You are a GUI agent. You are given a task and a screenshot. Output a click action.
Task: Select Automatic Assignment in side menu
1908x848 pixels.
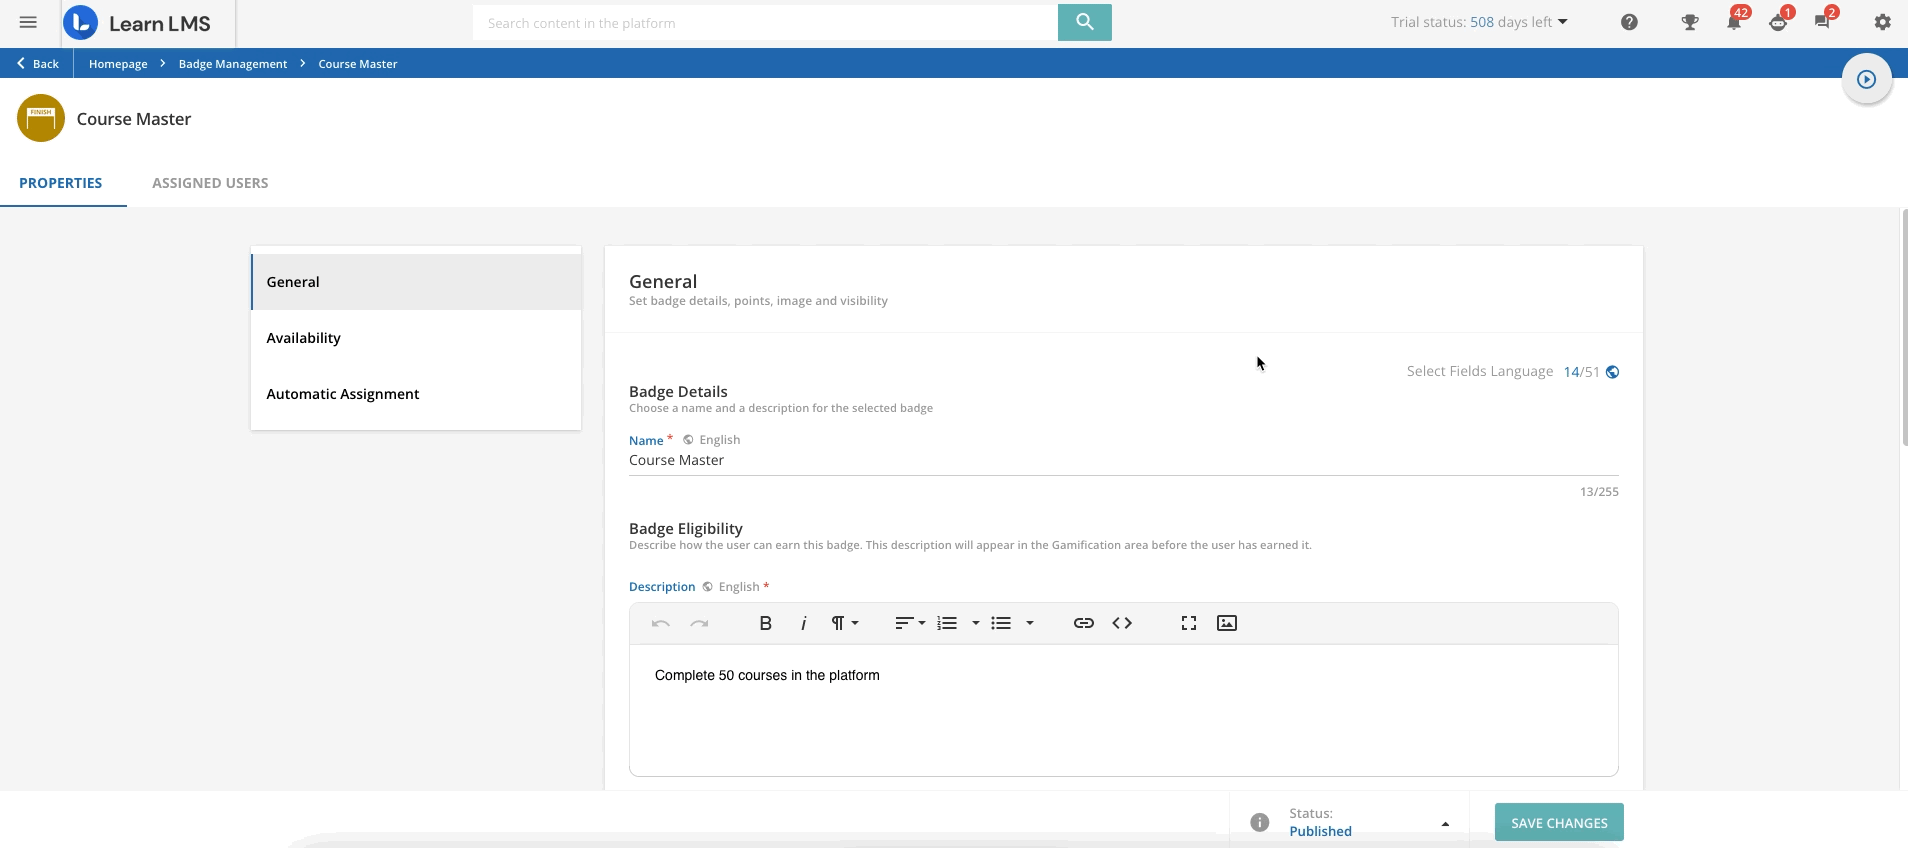click(343, 394)
